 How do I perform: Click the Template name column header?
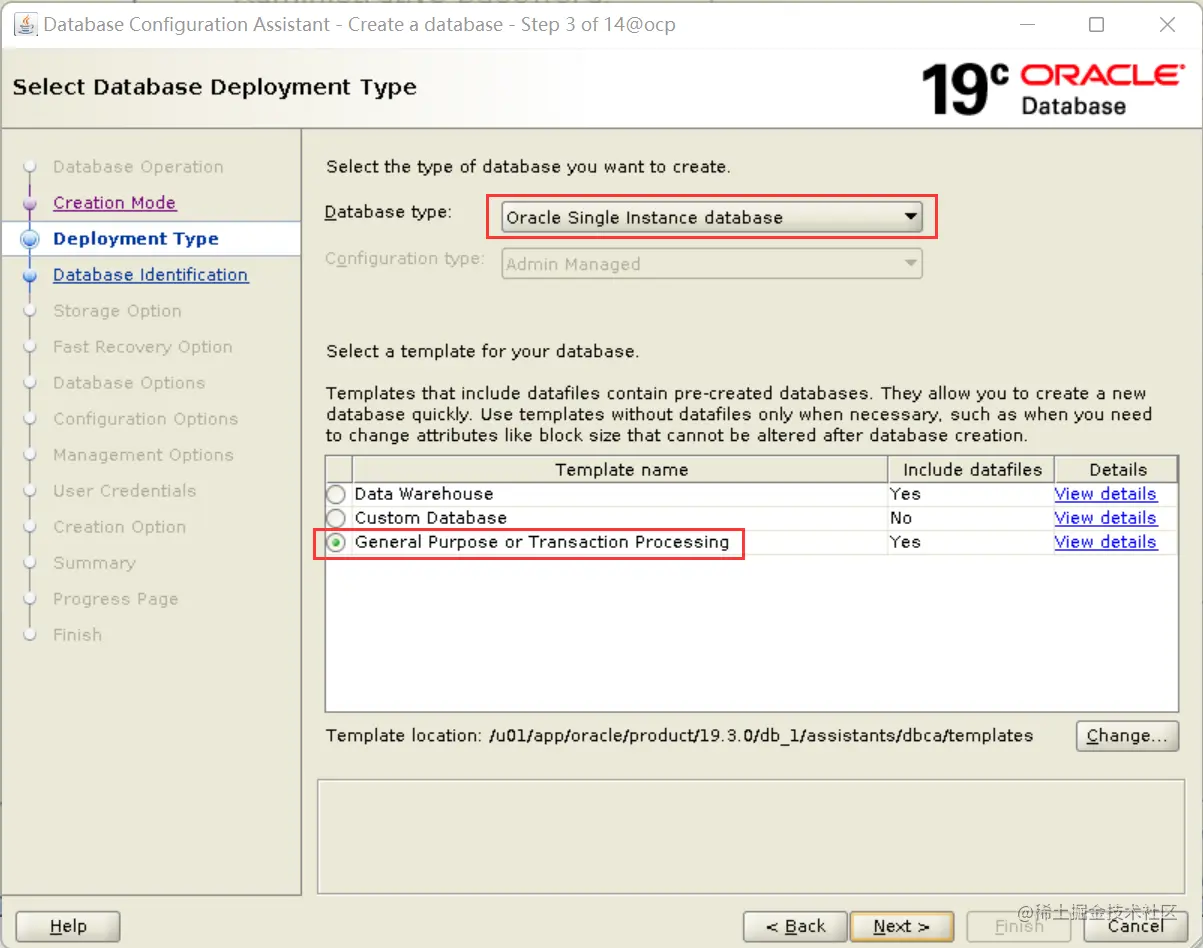tap(621, 469)
